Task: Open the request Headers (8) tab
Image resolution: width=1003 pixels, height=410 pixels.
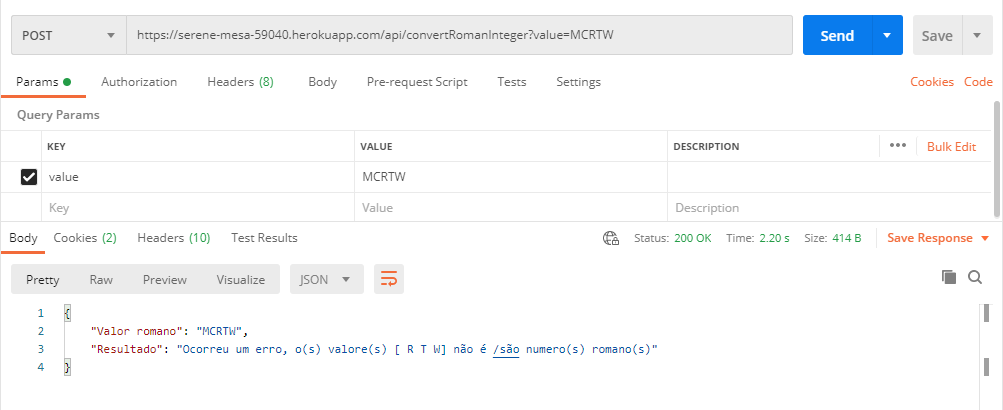Action: (241, 82)
